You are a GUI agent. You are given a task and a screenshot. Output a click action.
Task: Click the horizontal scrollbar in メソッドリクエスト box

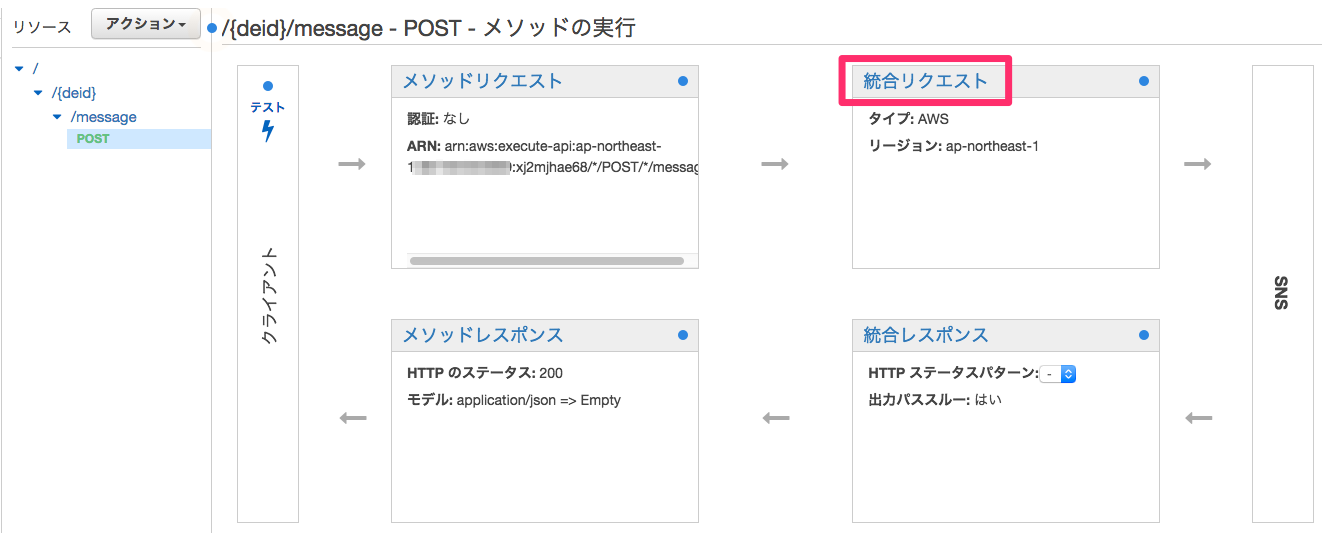(547, 261)
